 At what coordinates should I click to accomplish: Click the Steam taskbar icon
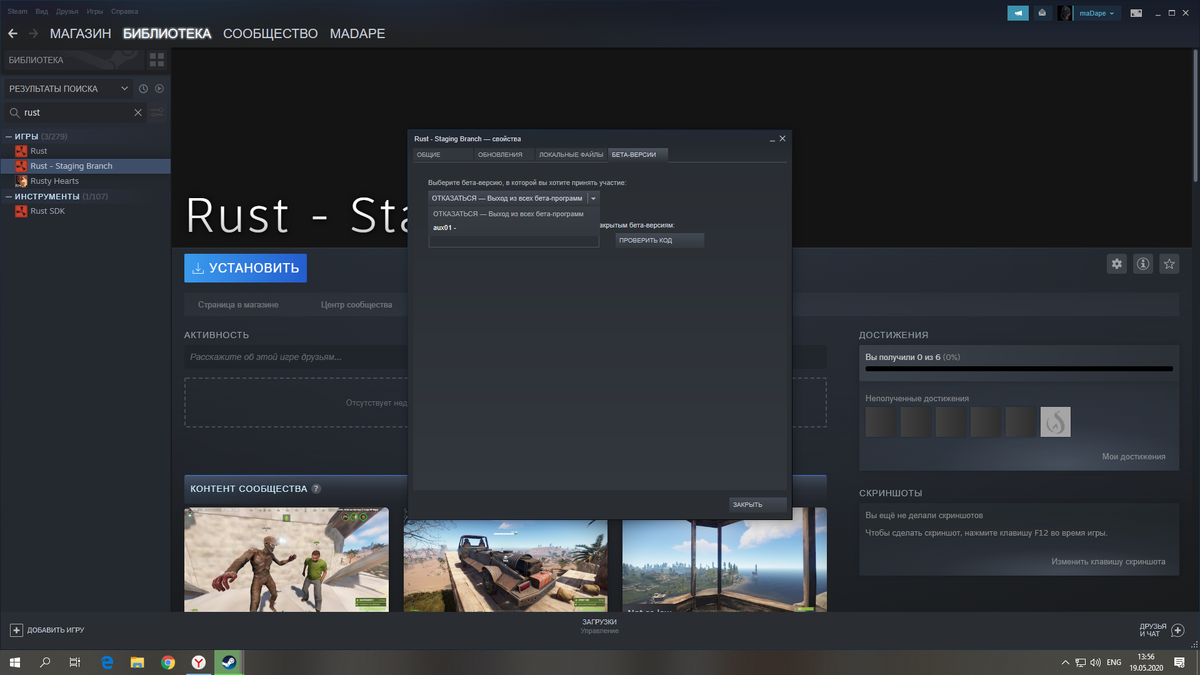tap(229, 662)
